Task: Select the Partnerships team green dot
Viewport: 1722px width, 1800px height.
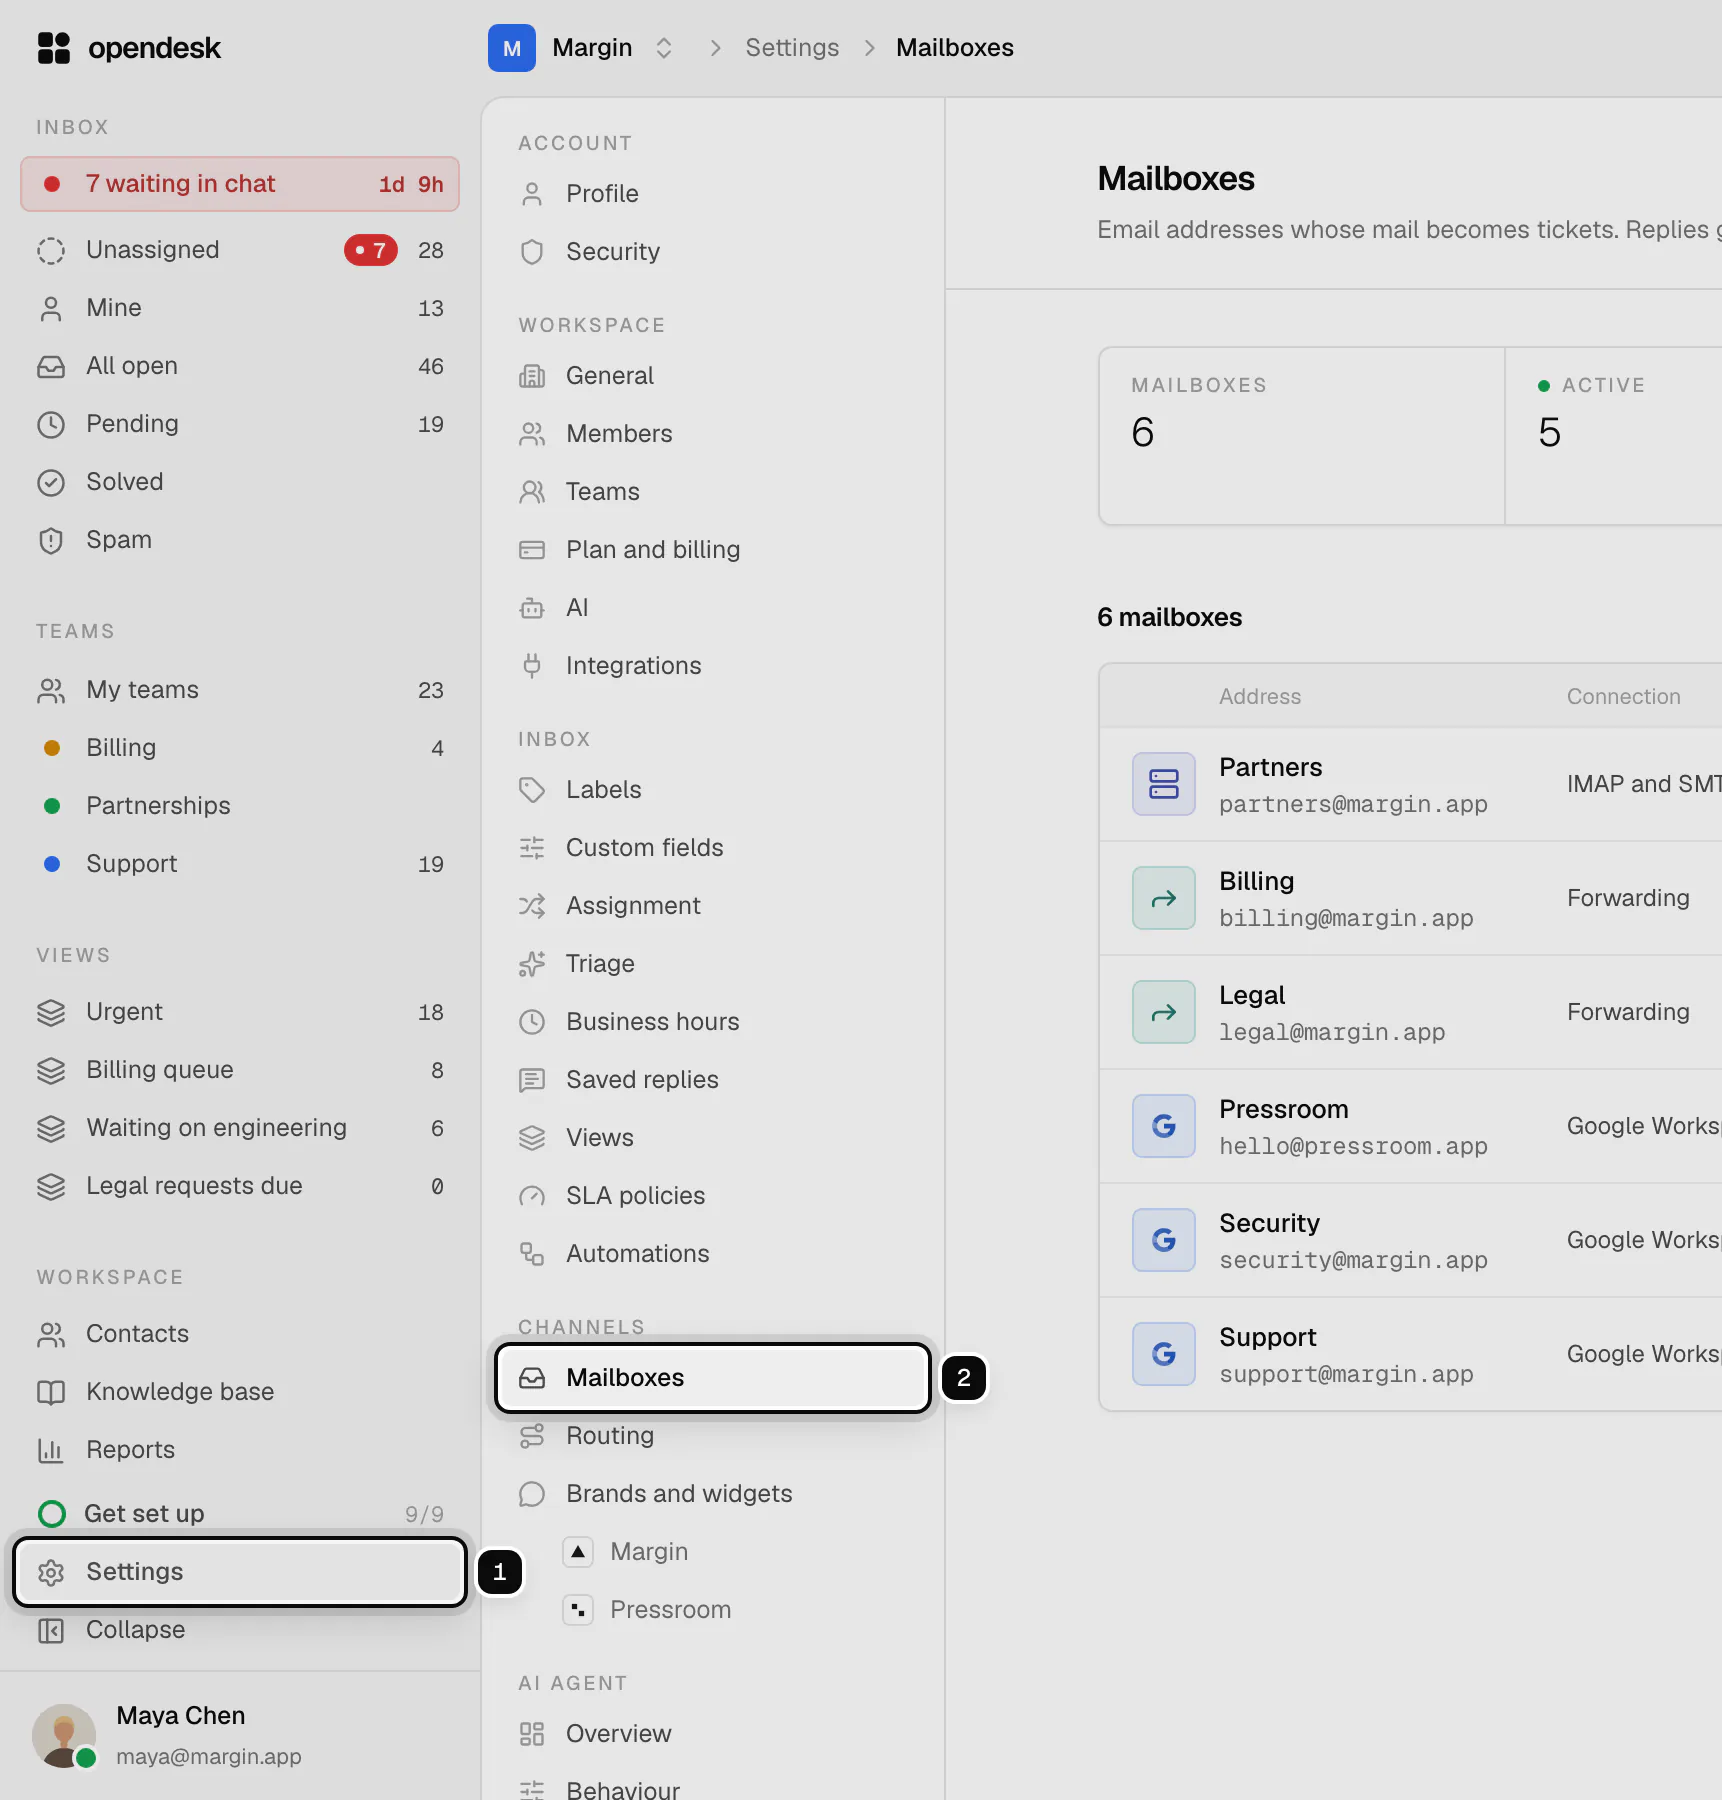Action: [52, 806]
